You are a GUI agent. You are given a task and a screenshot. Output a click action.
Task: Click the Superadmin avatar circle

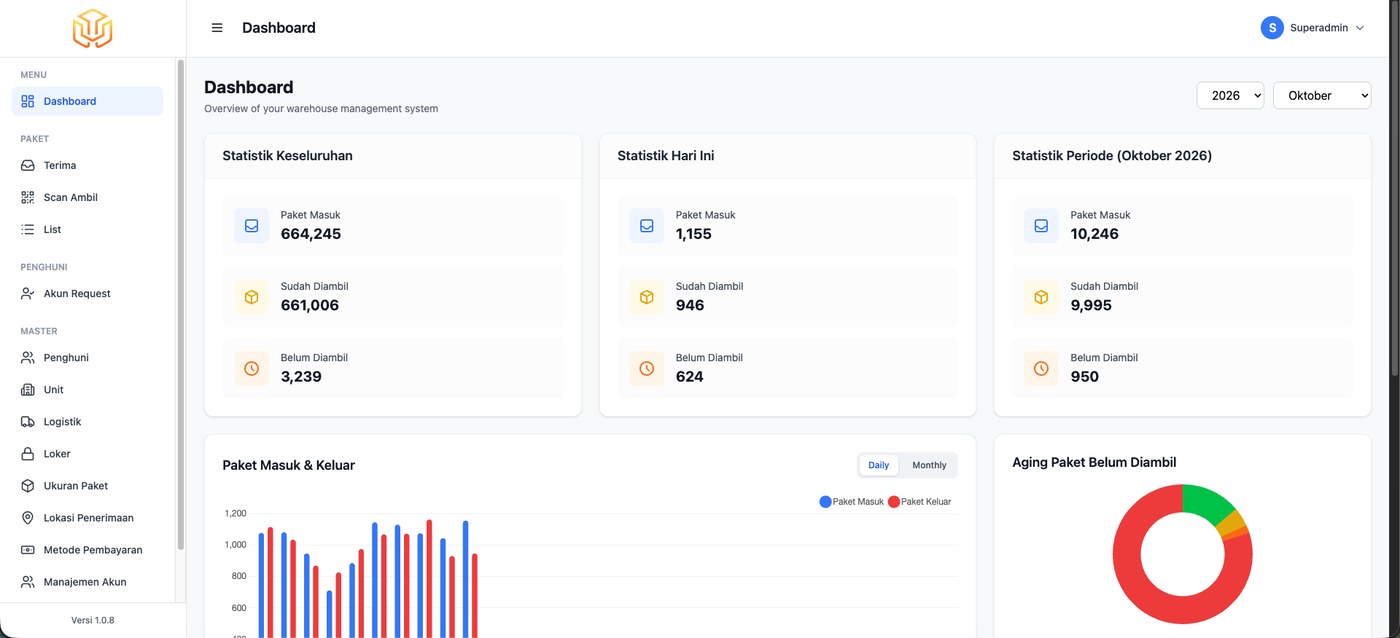pos(1272,28)
